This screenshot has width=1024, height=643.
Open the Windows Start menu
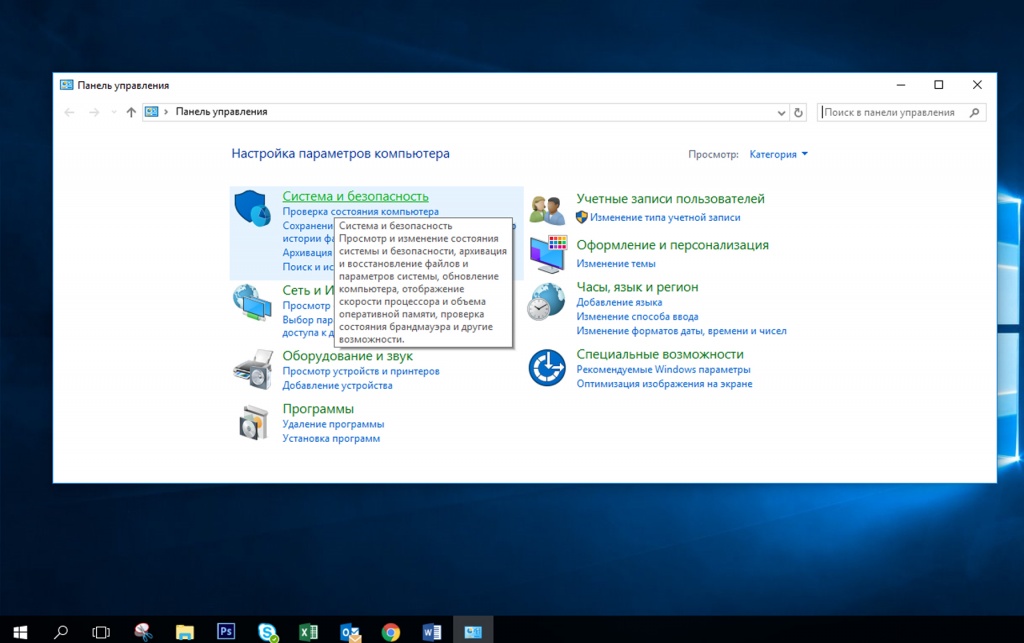click(x=20, y=631)
